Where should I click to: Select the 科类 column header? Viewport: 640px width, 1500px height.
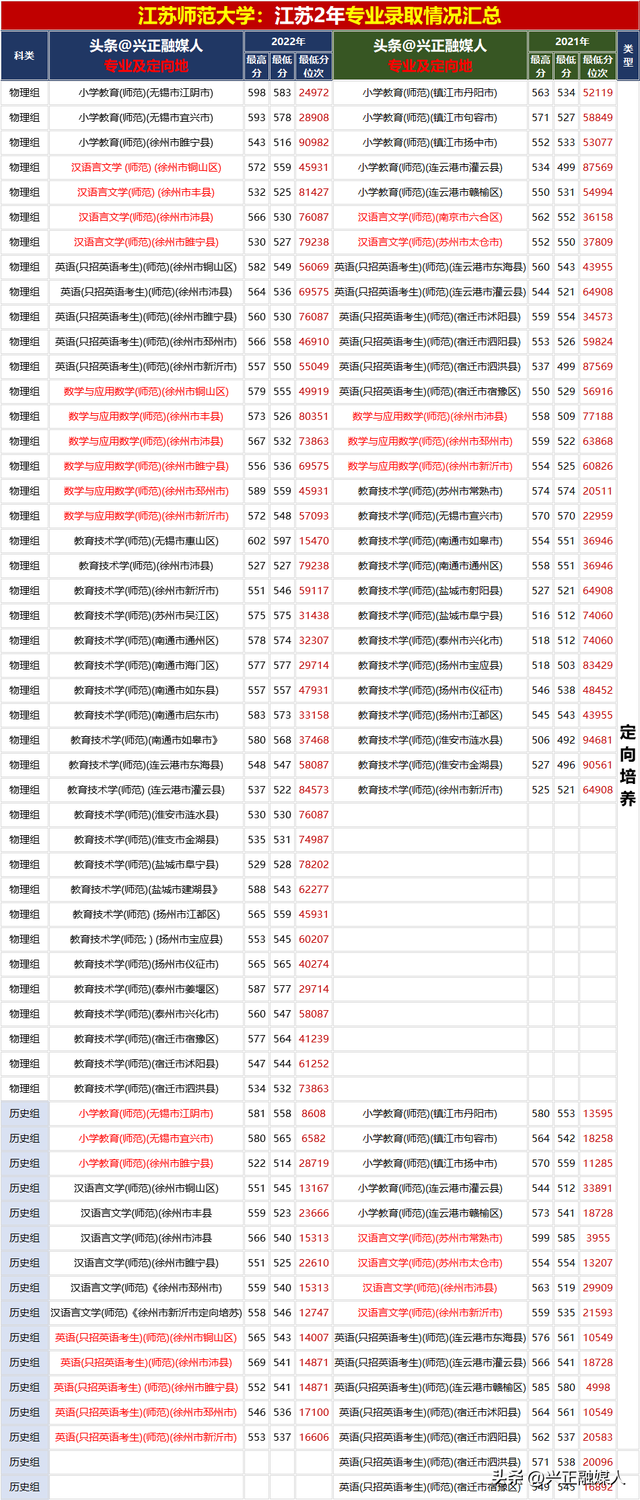(24, 56)
